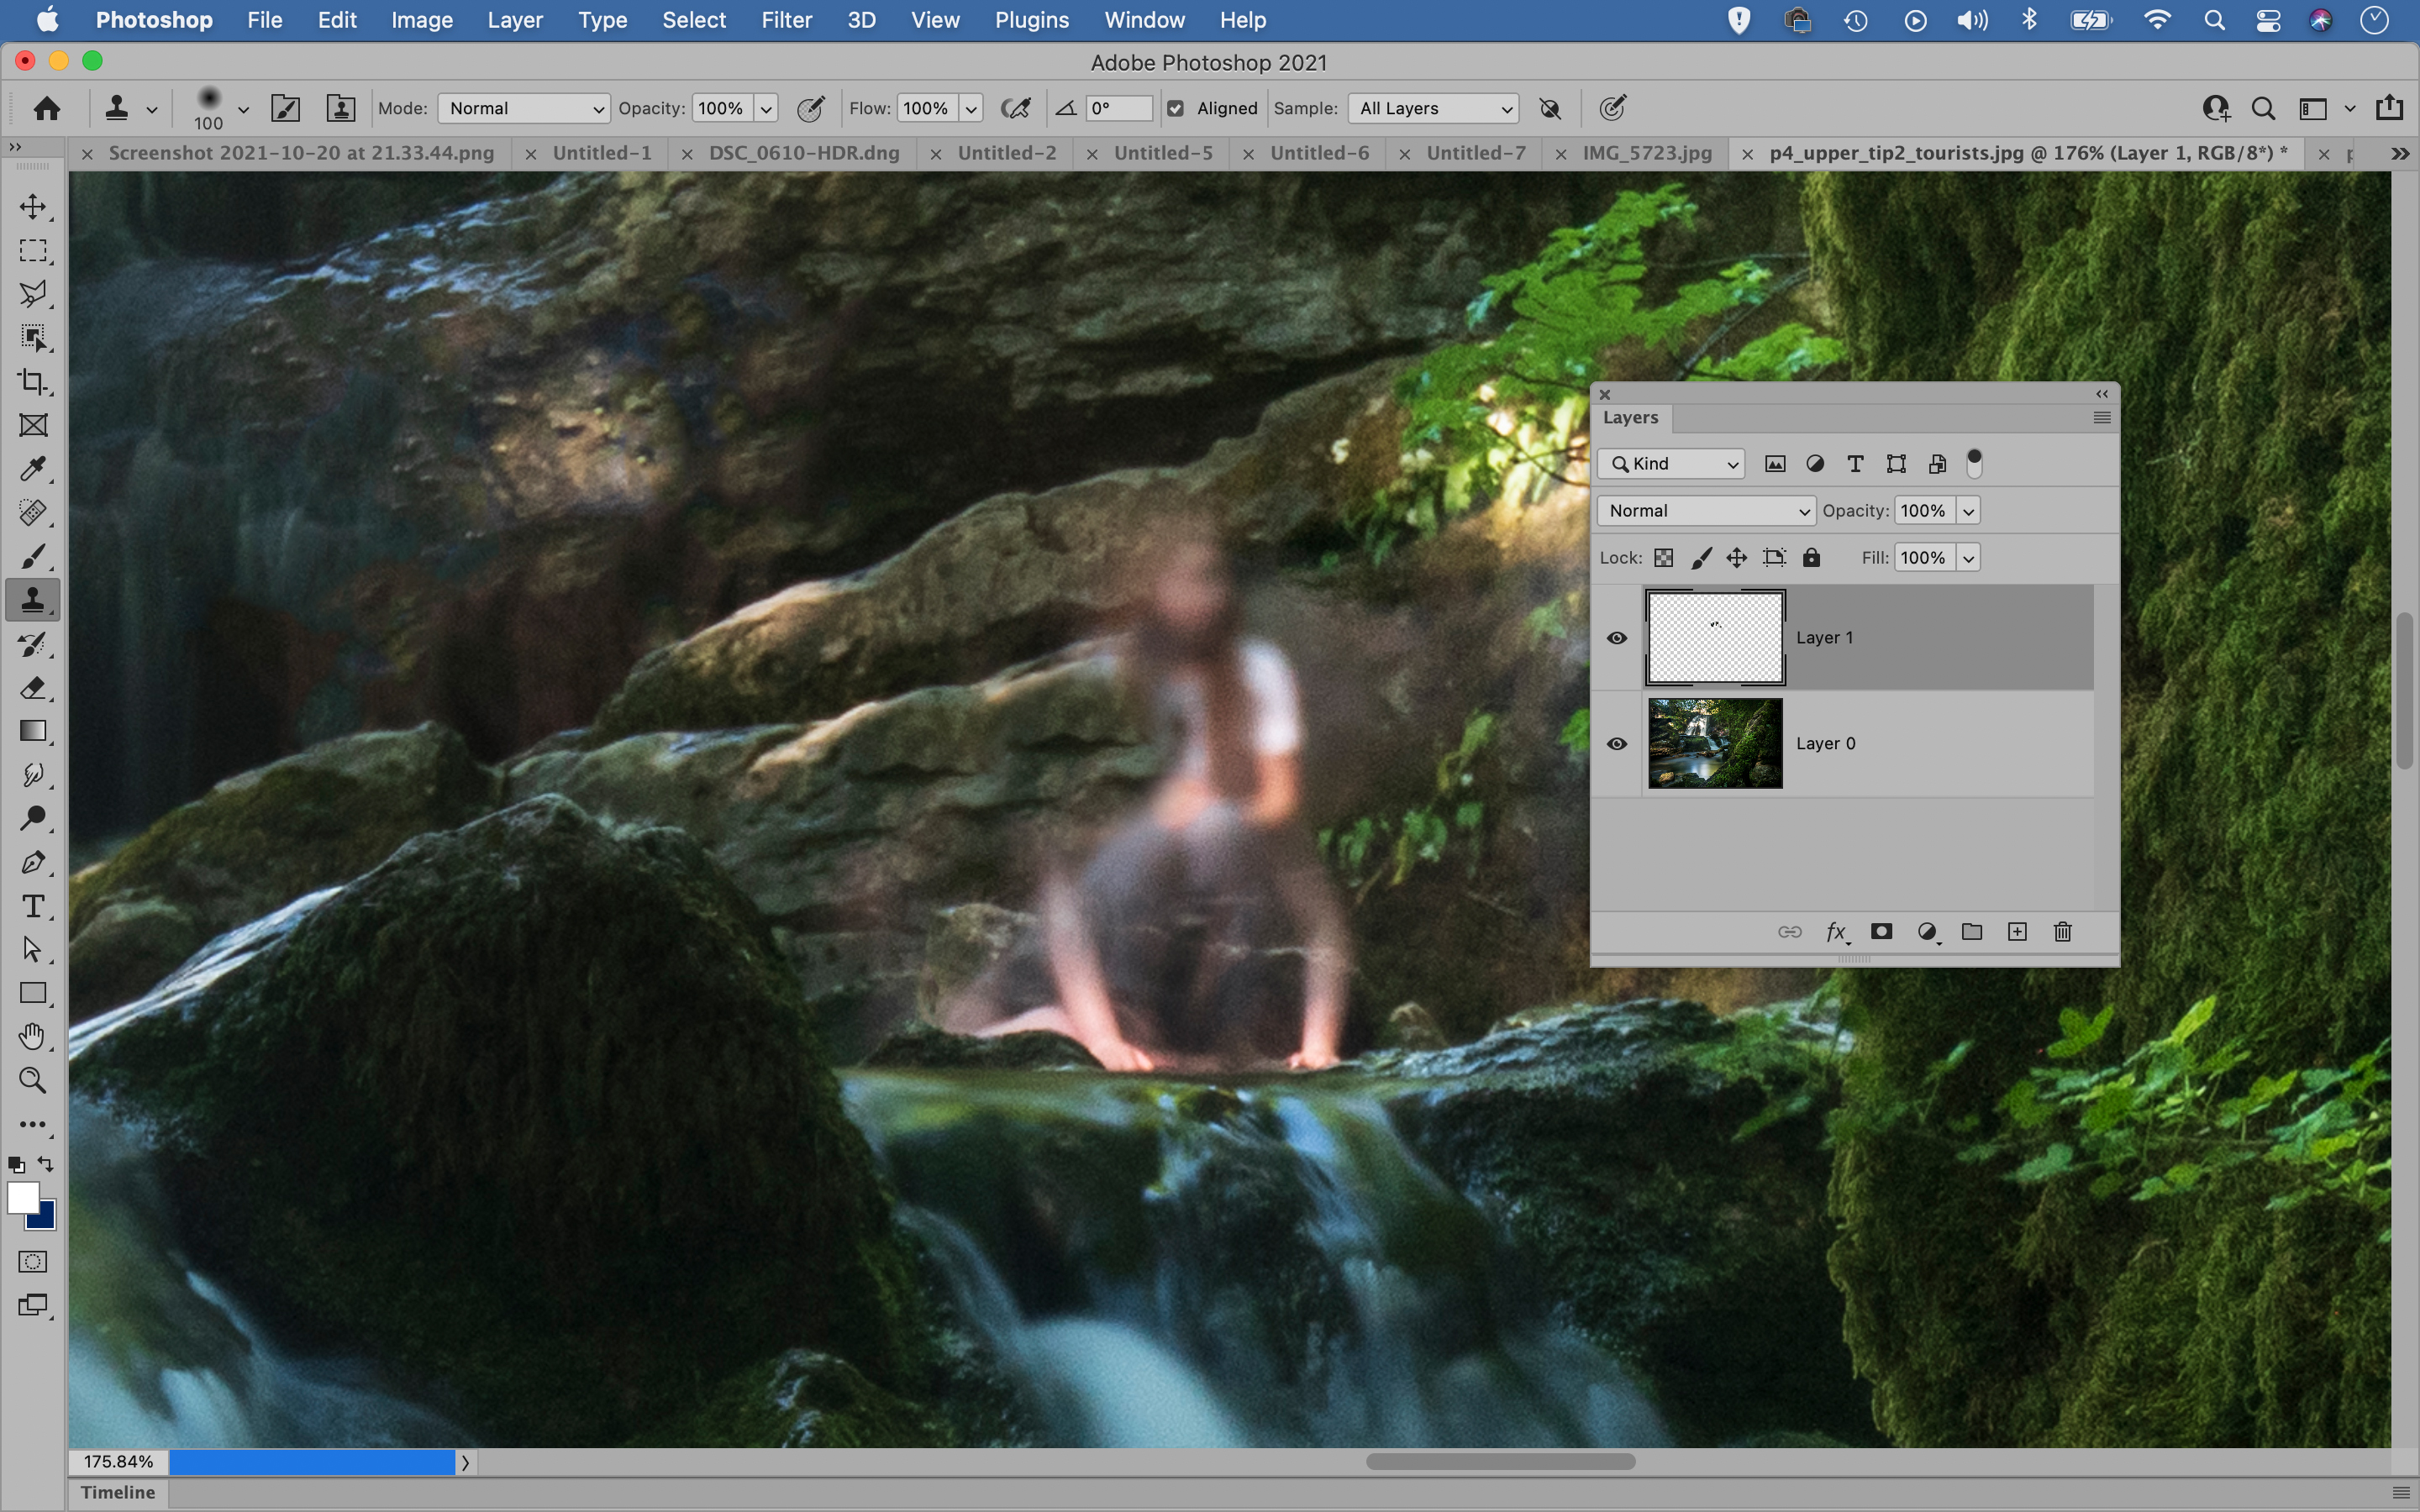
Task: Show the hidden document tabs overflow
Action: [2399, 153]
